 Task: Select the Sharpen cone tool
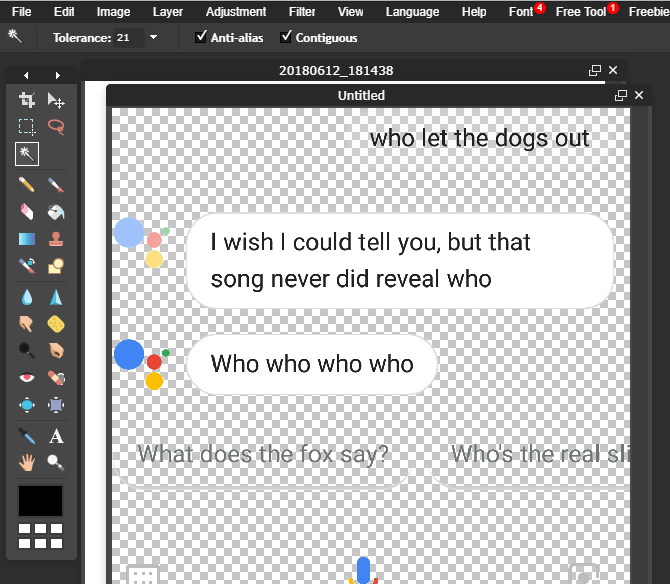(56, 297)
